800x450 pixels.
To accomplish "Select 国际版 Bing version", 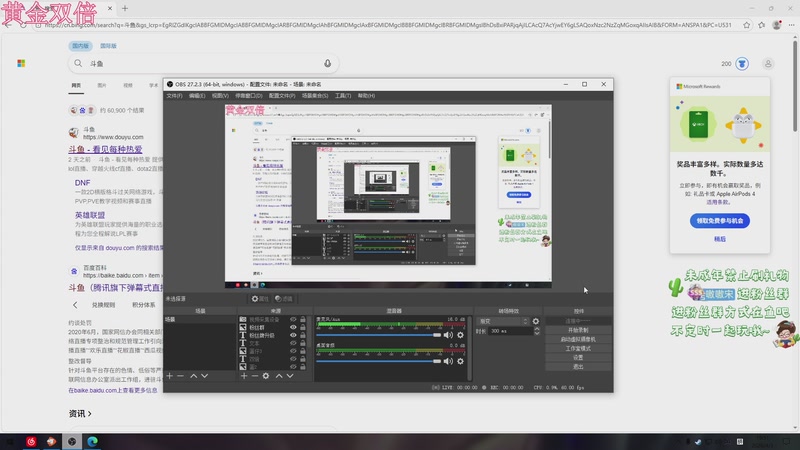I will pyautogui.click(x=108, y=46).
